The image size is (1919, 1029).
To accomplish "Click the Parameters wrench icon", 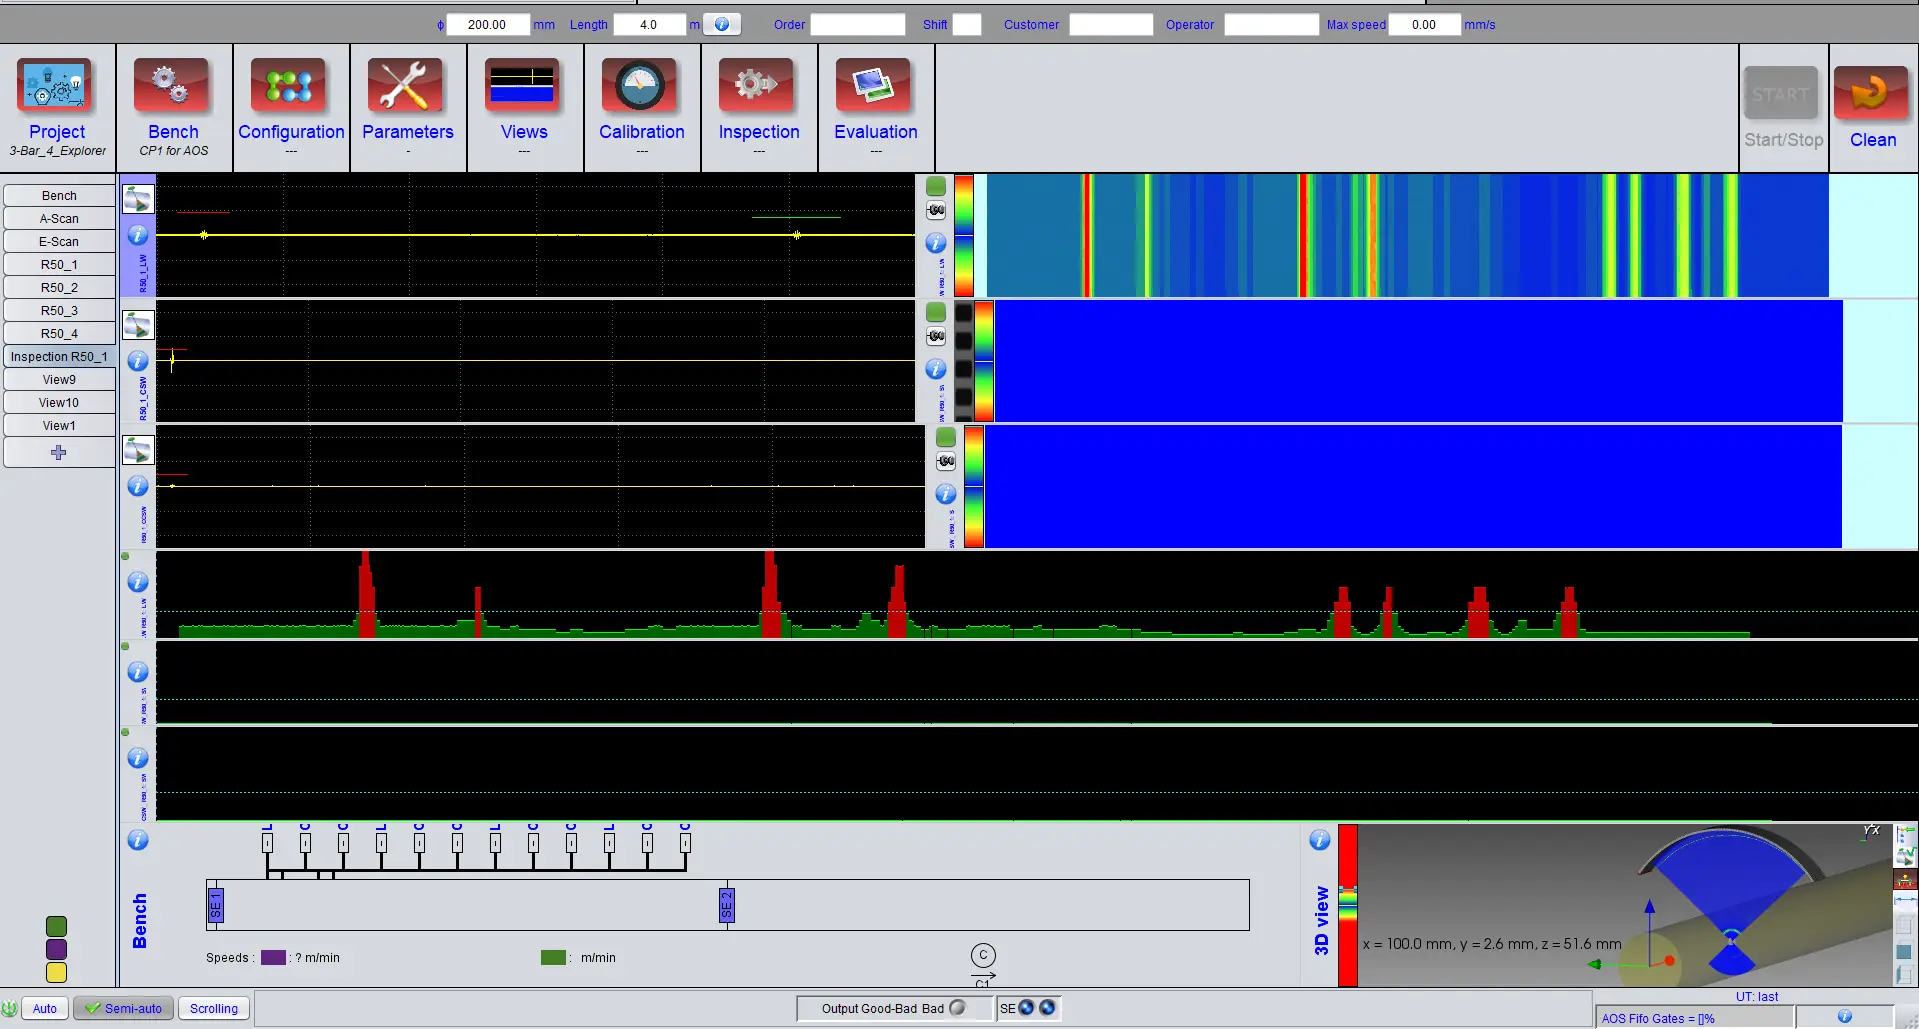I will coord(406,87).
